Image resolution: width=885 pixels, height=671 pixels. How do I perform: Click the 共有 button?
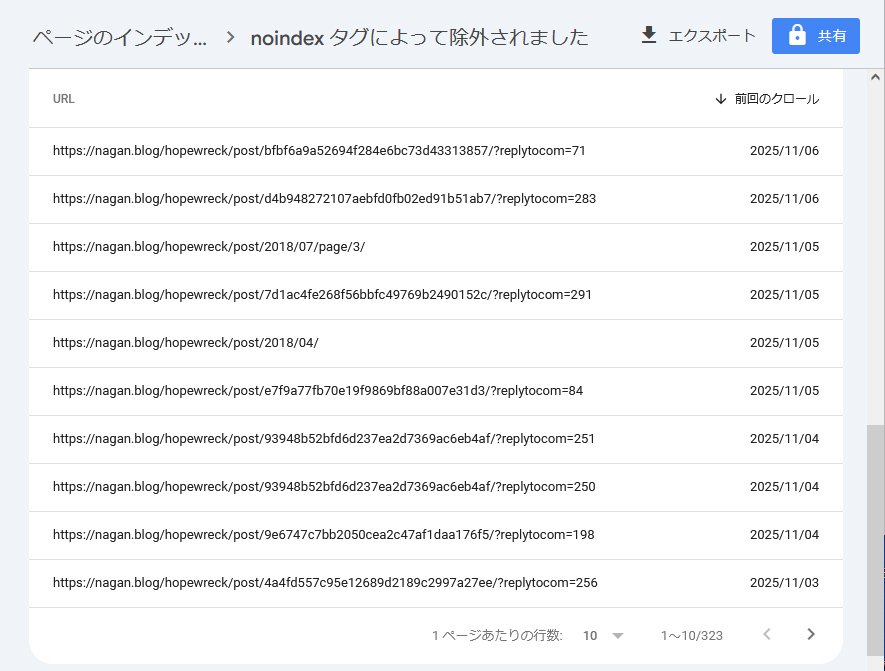tap(815, 34)
